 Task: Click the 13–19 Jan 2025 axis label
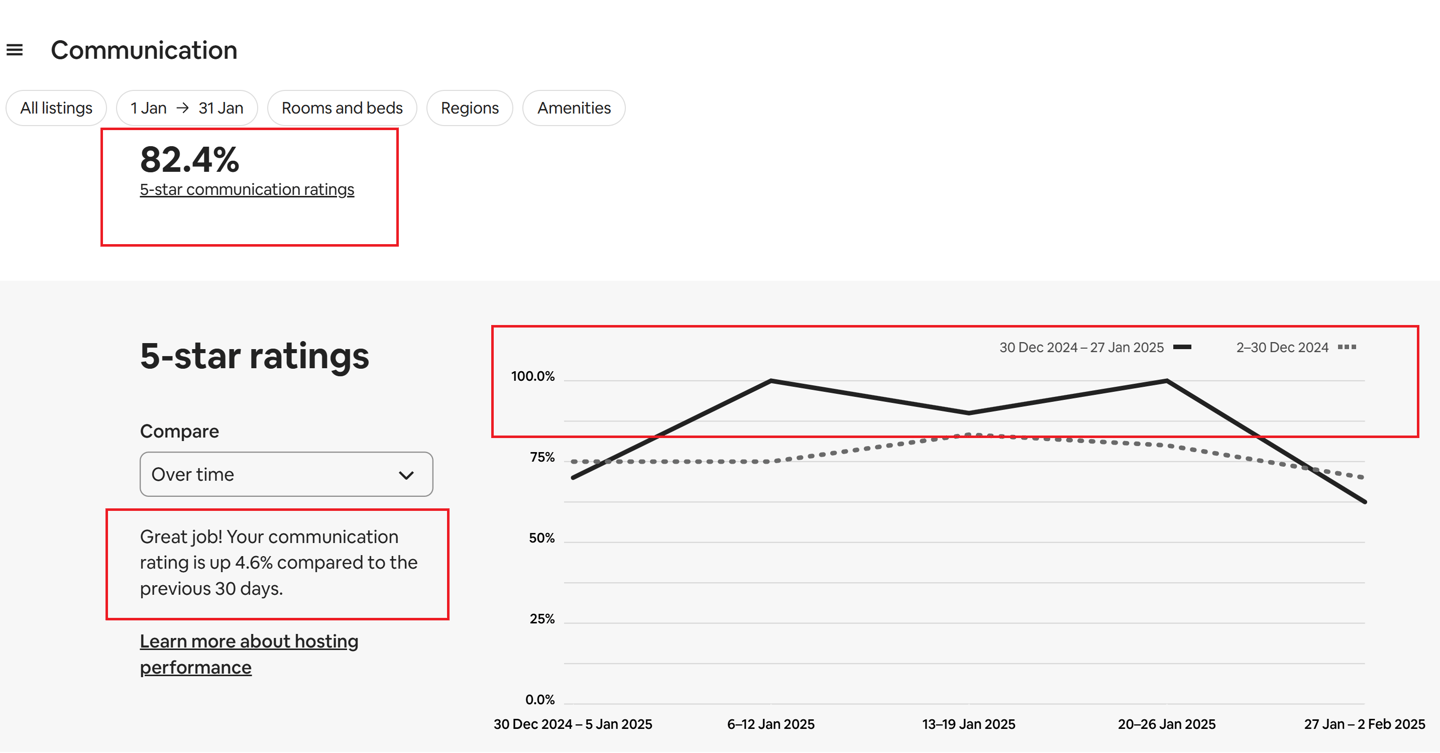coord(969,724)
